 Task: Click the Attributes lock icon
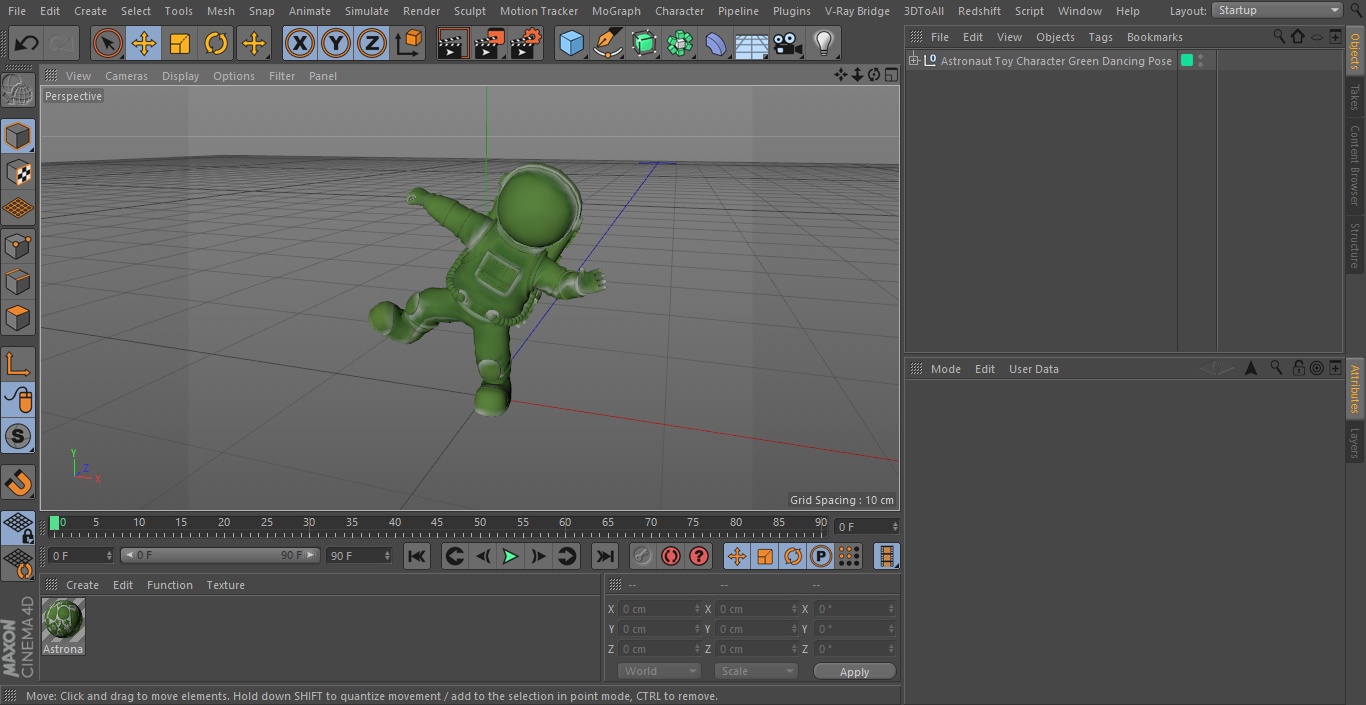tap(1297, 368)
